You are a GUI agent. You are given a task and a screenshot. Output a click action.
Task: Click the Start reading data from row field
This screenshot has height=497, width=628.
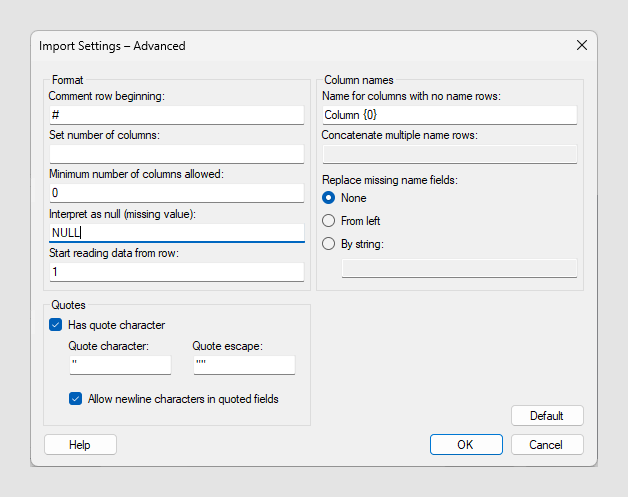pyautogui.click(x=177, y=272)
